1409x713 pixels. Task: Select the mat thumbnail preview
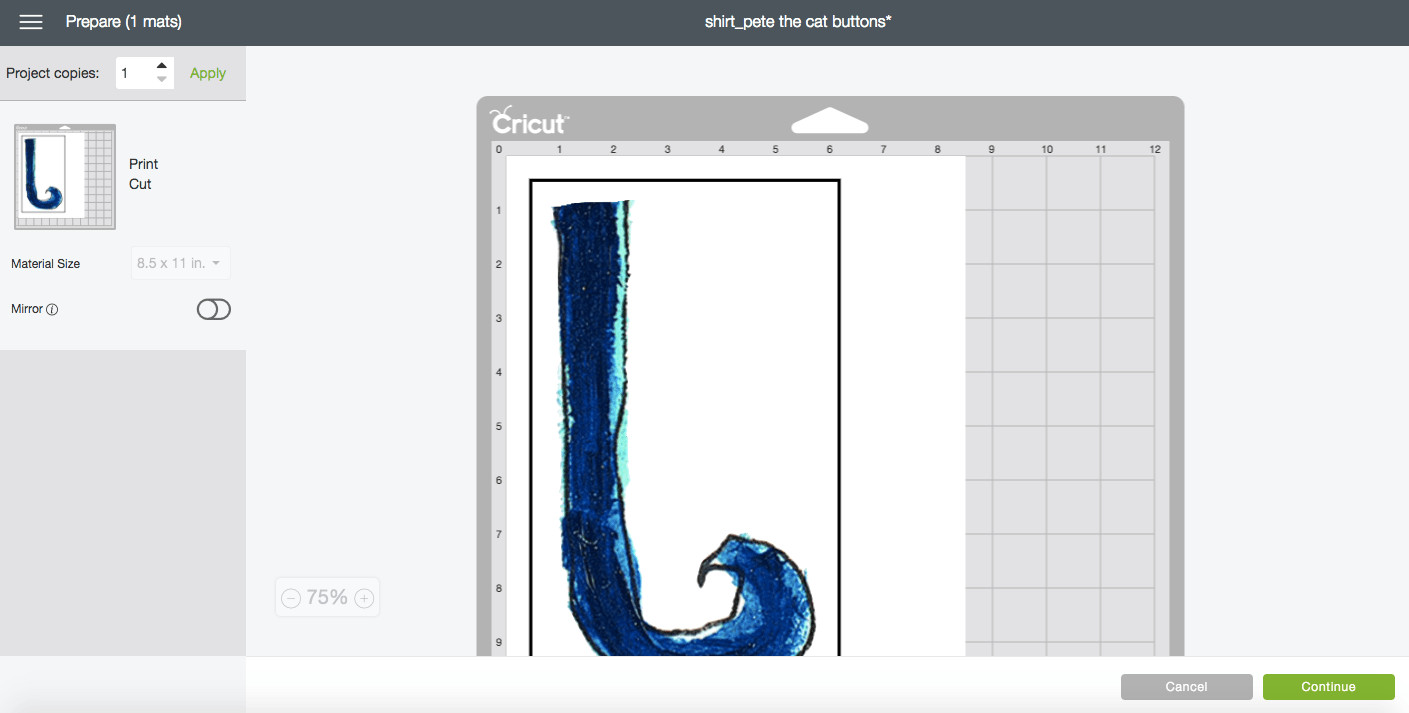tap(65, 177)
